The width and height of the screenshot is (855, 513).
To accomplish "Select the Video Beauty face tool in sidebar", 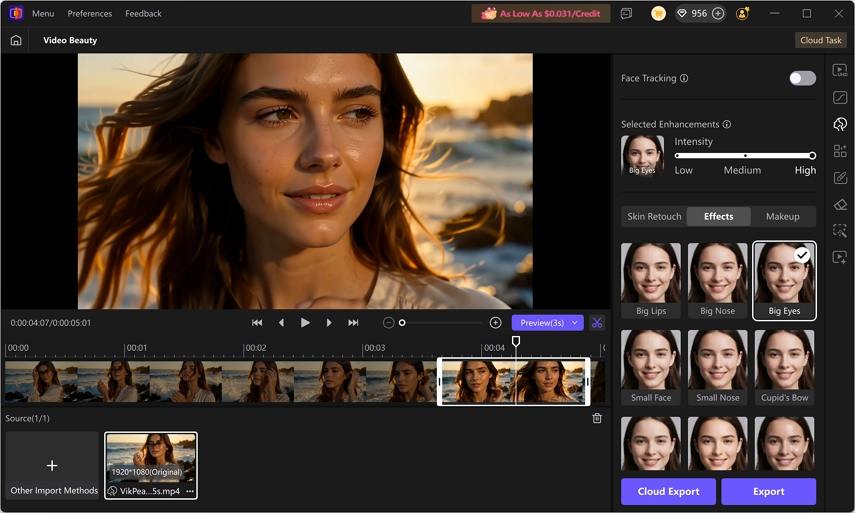I will [840, 124].
